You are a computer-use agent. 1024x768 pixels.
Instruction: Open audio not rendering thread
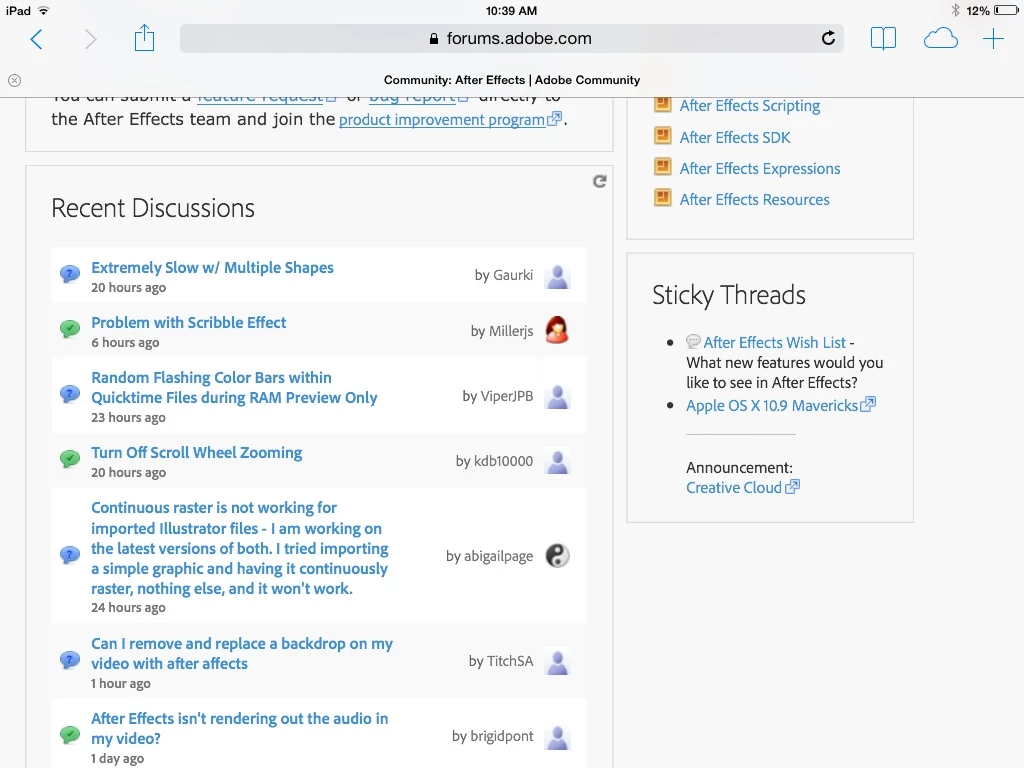pyautogui.click(x=239, y=728)
